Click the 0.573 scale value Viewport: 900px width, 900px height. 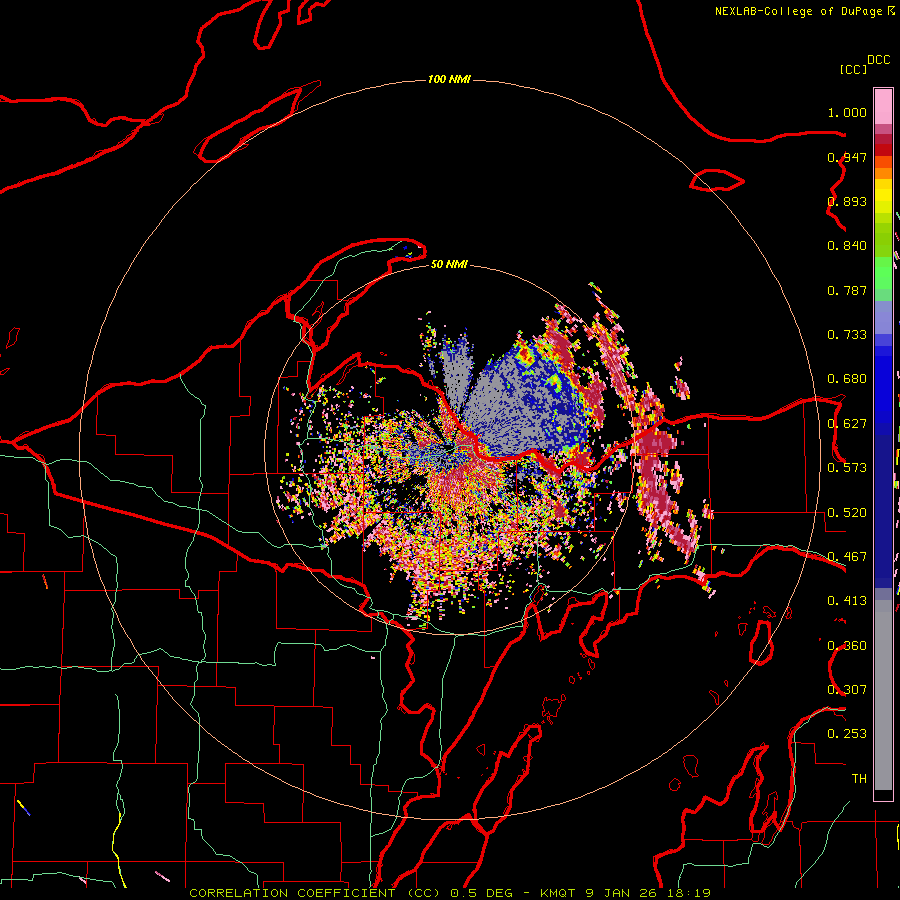847,468
